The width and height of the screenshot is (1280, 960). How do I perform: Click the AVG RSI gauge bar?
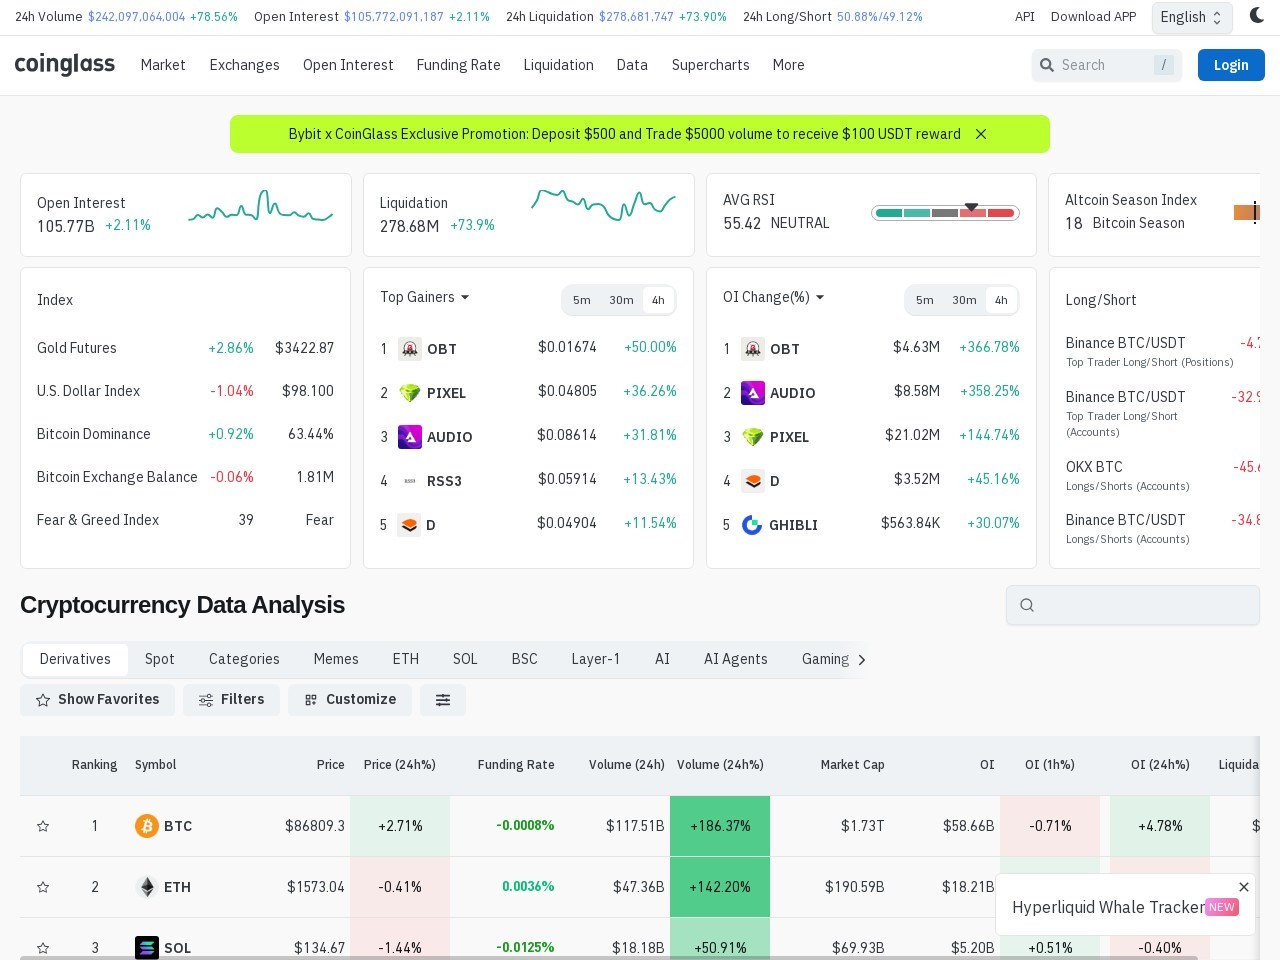click(945, 212)
